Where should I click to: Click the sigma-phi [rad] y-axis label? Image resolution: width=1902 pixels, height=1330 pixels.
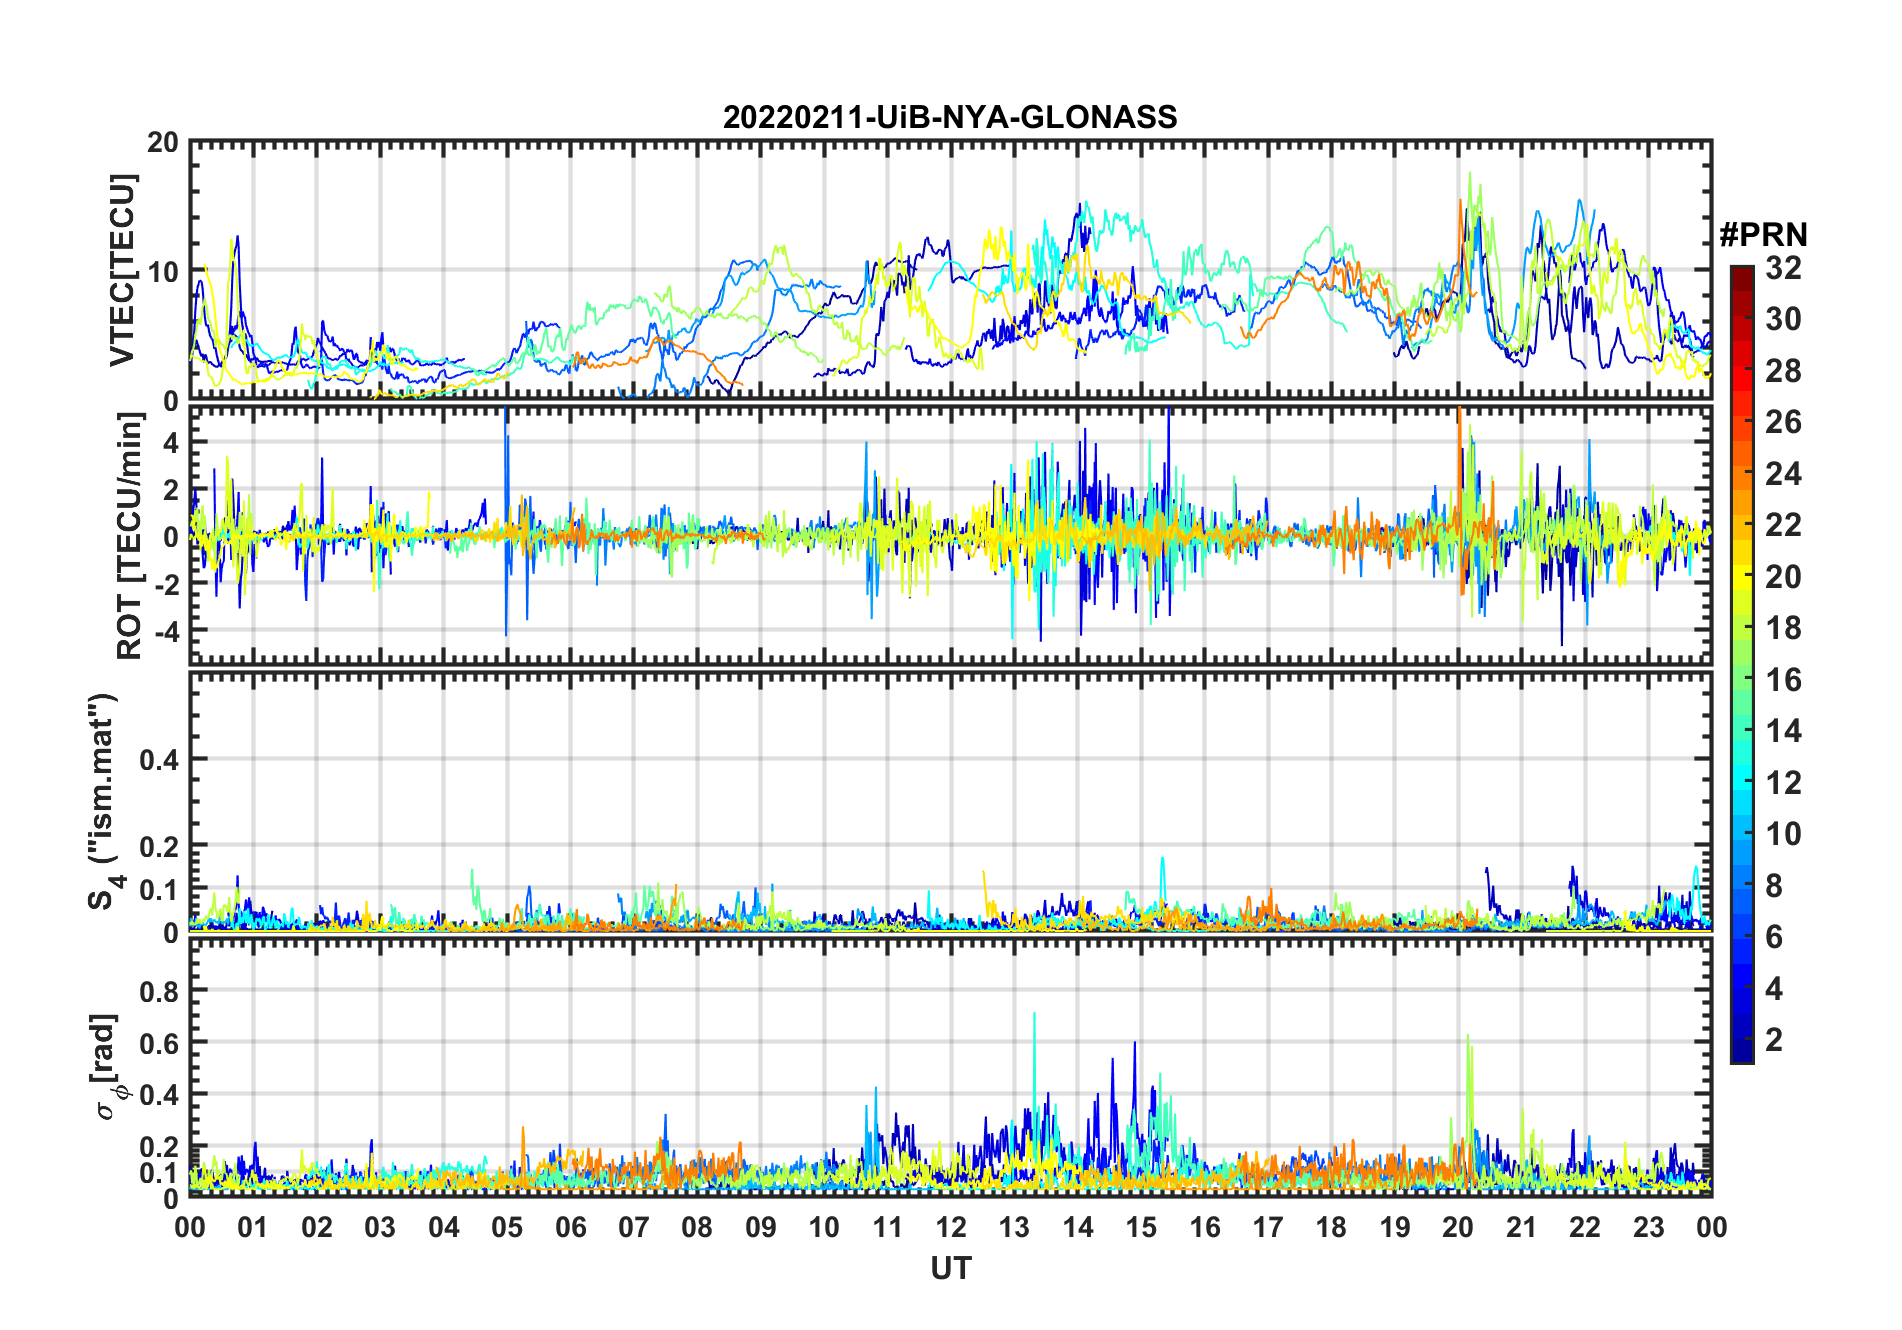(107, 1067)
